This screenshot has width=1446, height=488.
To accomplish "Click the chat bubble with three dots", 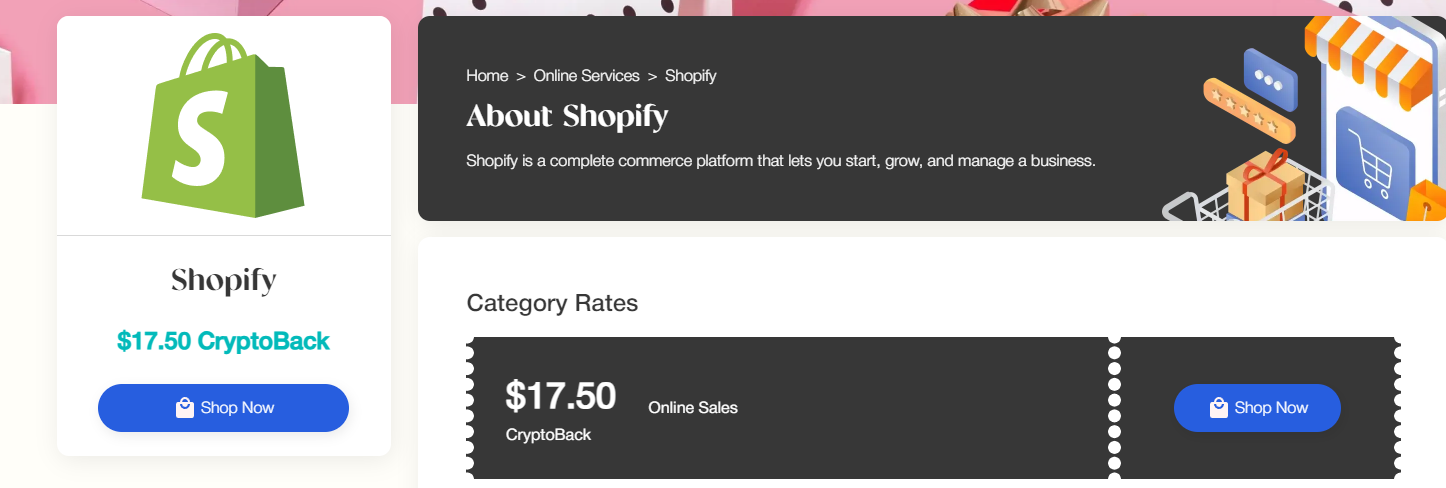I will tap(1269, 79).
